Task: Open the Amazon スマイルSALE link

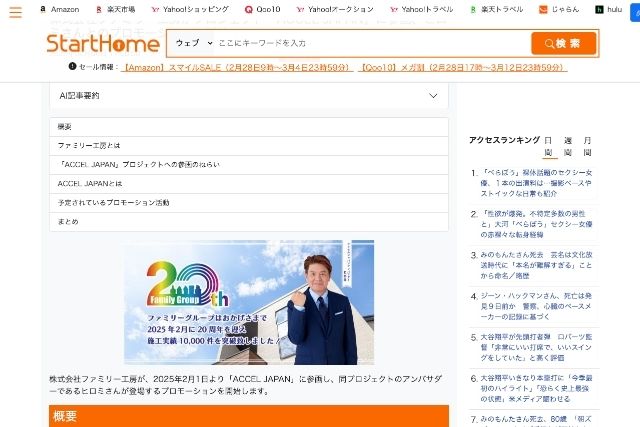Action: 237,67
